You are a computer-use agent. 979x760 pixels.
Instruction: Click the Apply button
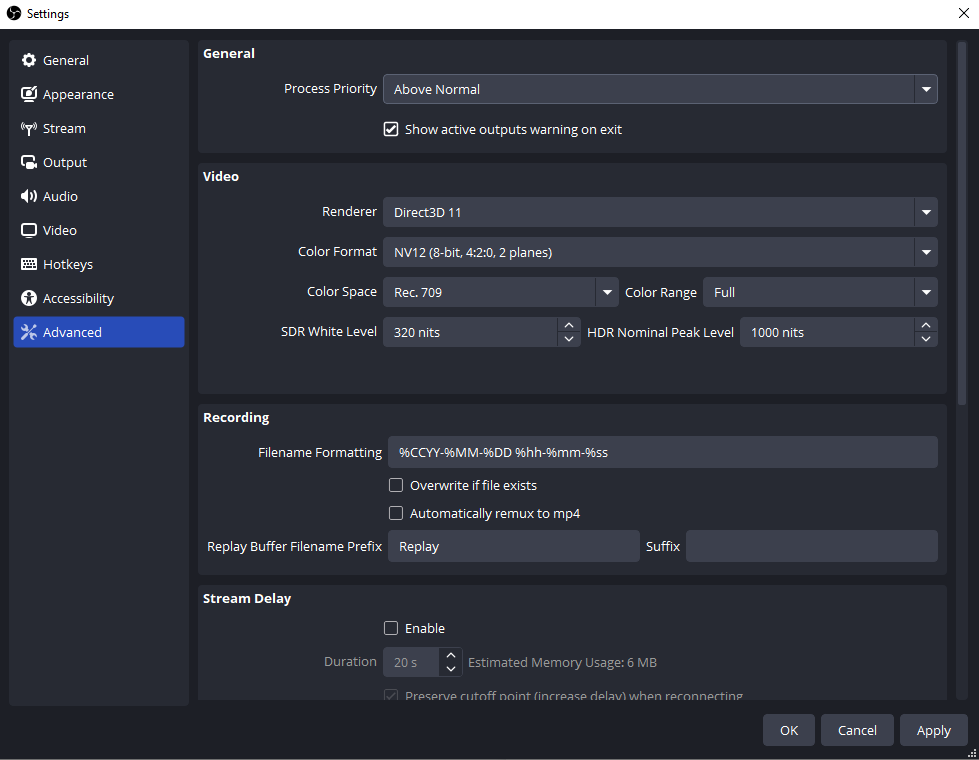933,730
